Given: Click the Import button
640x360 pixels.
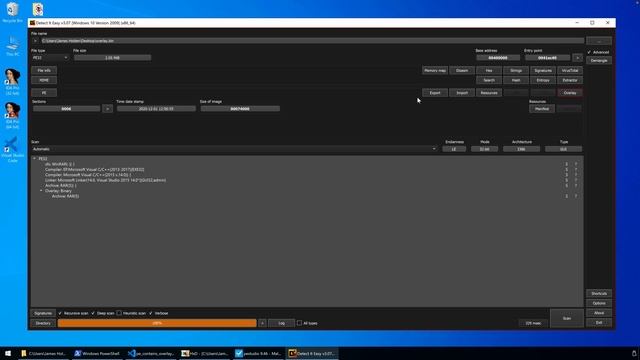Looking at the screenshot, I should point(462,93).
